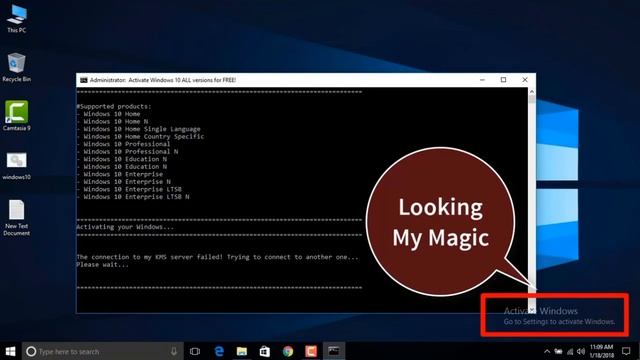Open File Explorer from the taskbar

pos(242,351)
